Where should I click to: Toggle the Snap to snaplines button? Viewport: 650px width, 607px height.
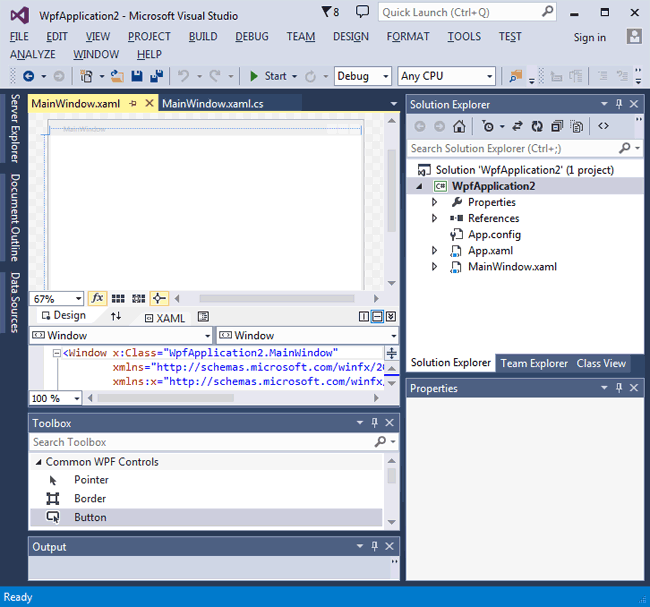tap(159, 298)
